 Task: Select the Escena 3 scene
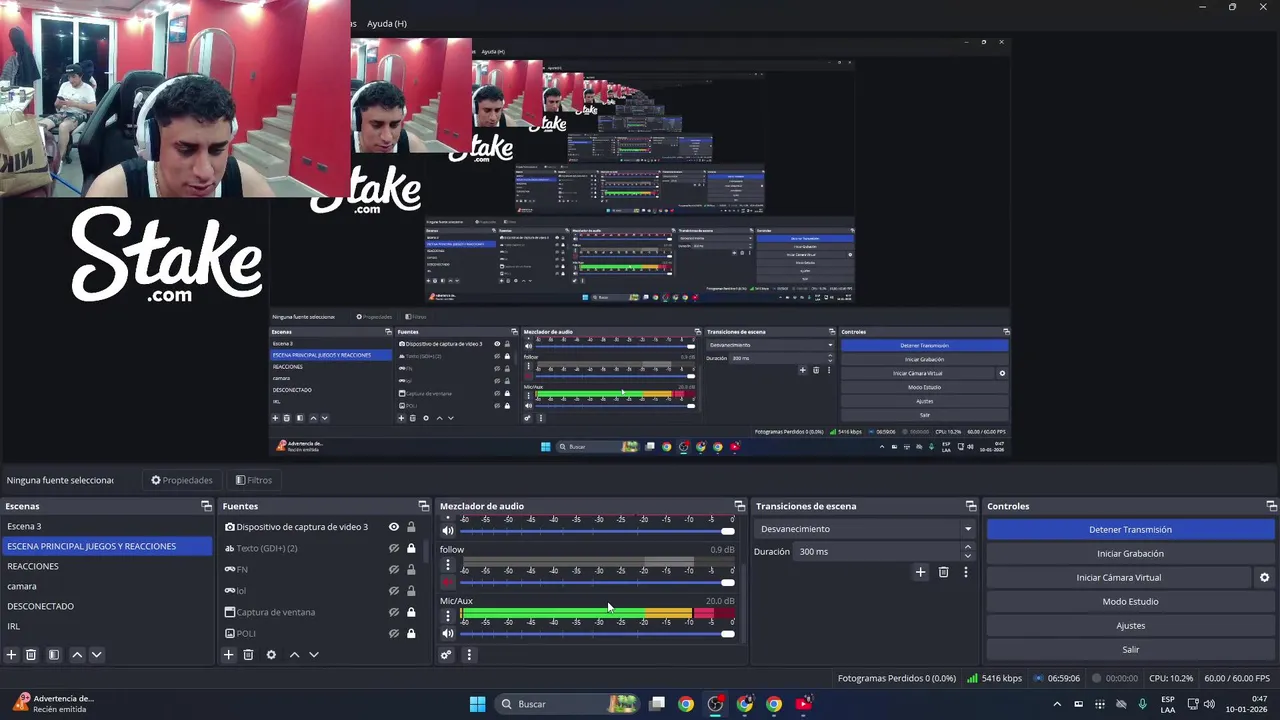point(106,526)
